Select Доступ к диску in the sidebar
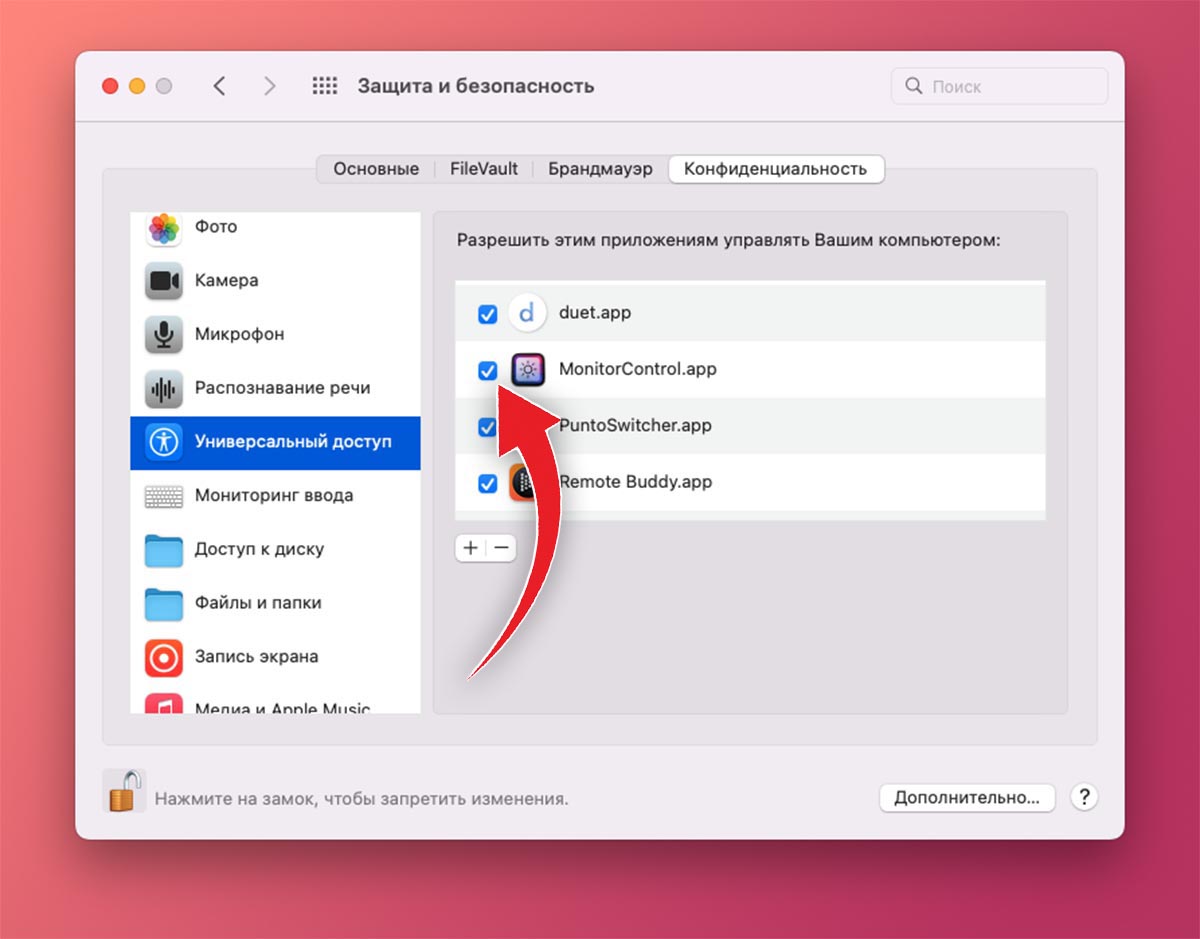 click(259, 549)
